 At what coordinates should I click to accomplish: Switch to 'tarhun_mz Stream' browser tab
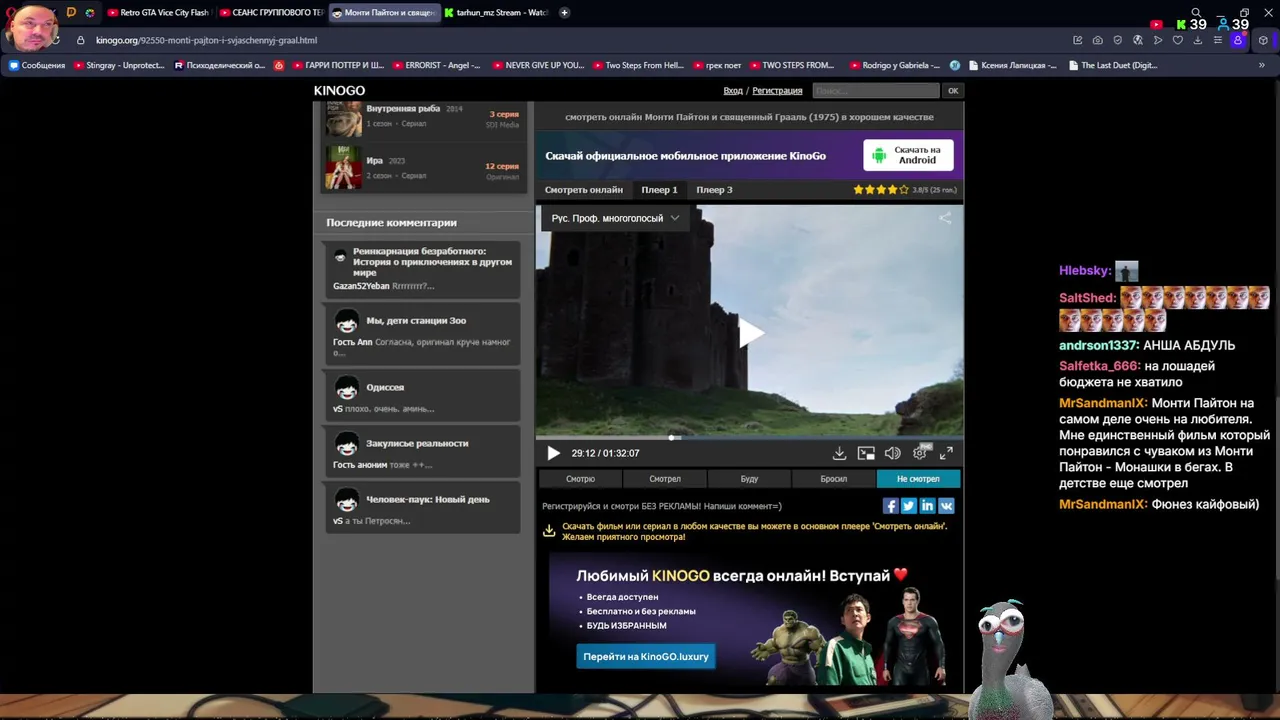(496, 13)
